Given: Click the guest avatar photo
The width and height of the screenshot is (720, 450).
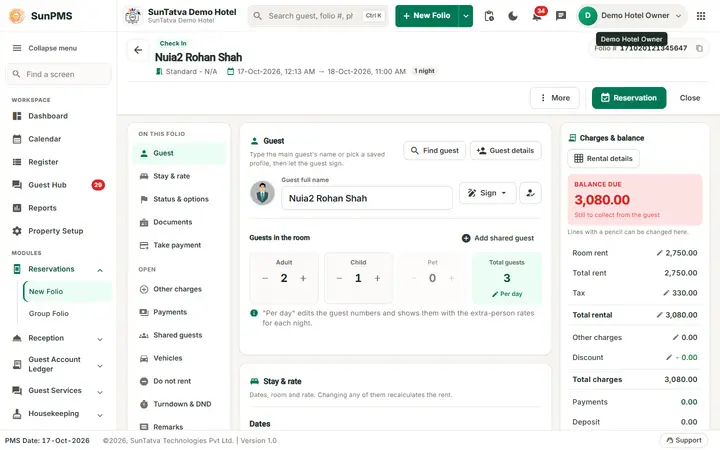Looking at the screenshot, I should pyautogui.click(x=262, y=193).
